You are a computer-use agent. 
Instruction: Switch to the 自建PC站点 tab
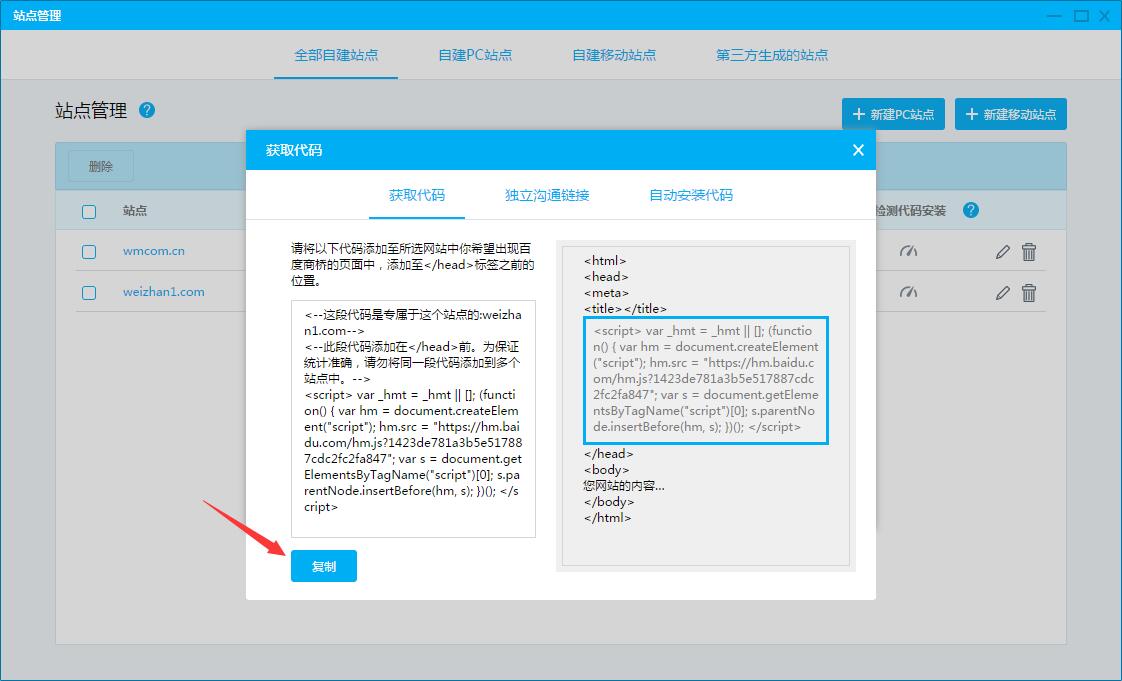[x=474, y=56]
